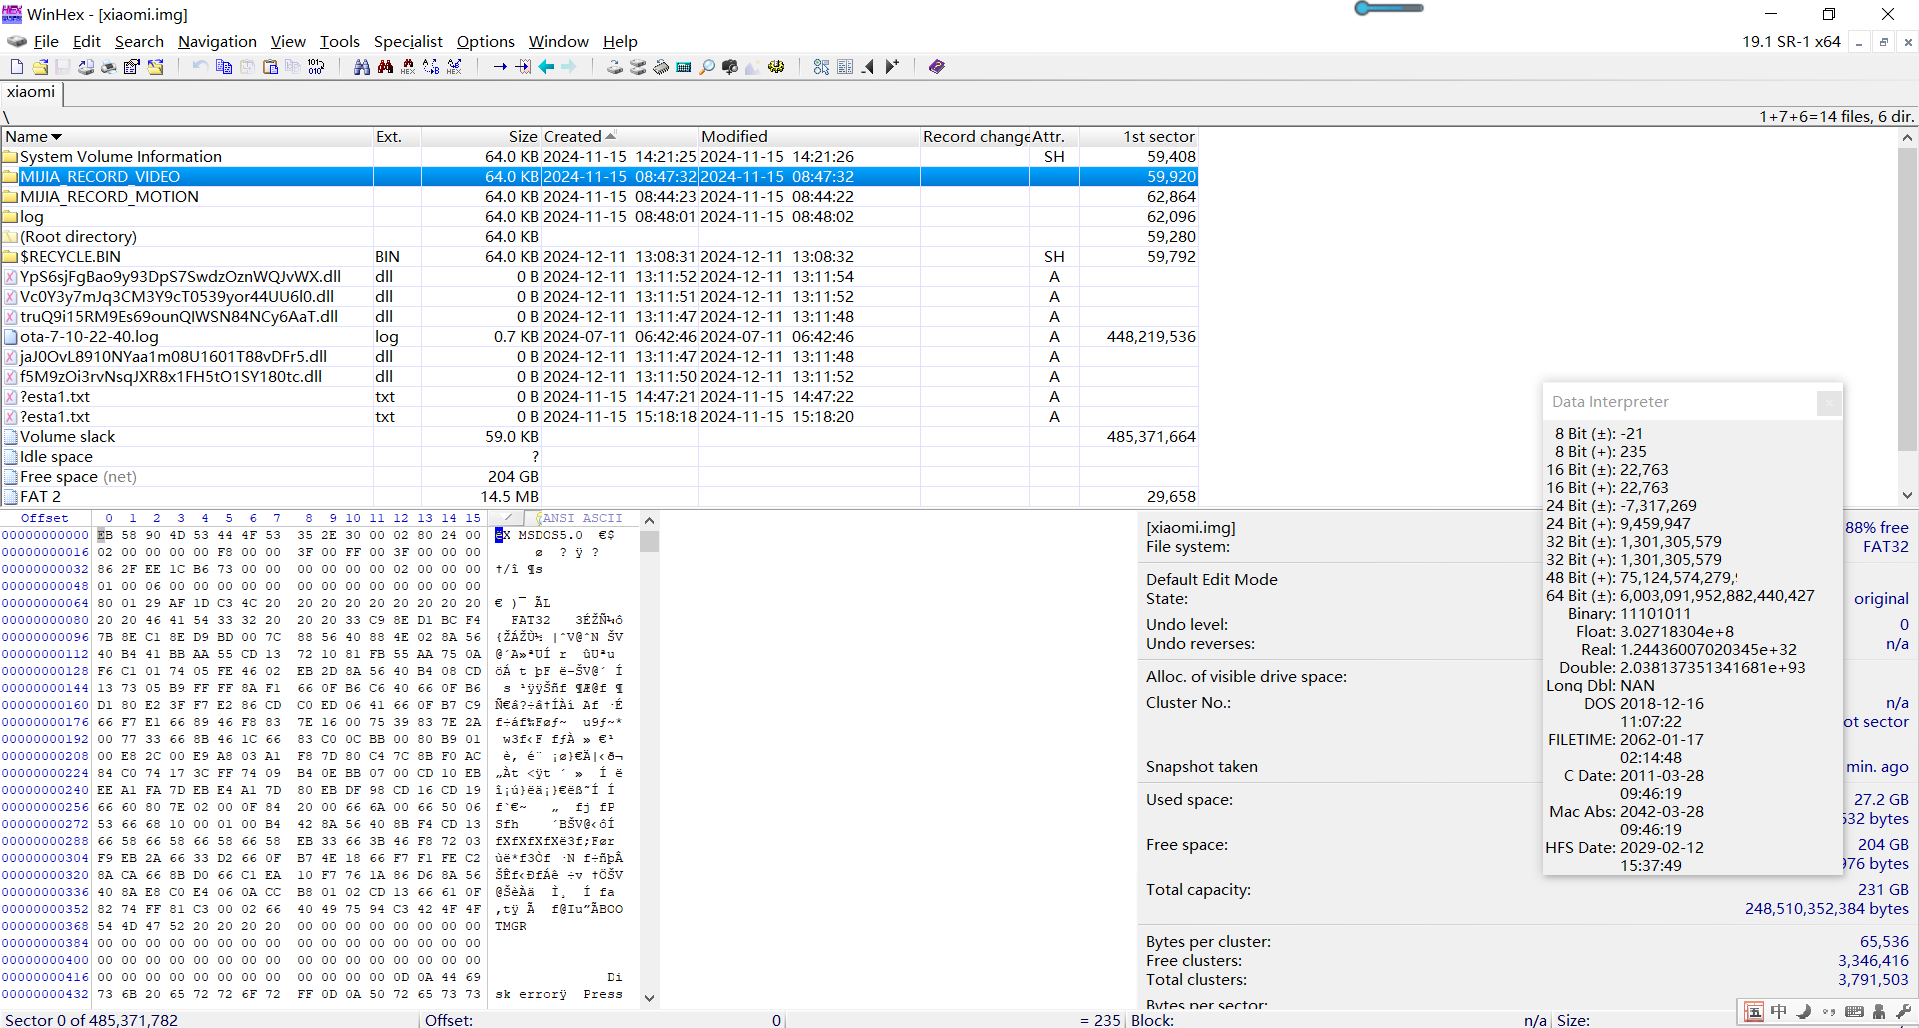Viewport: 1919px width, 1028px height.
Task: Click the Open Disk drive icon
Action: click(x=614, y=67)
